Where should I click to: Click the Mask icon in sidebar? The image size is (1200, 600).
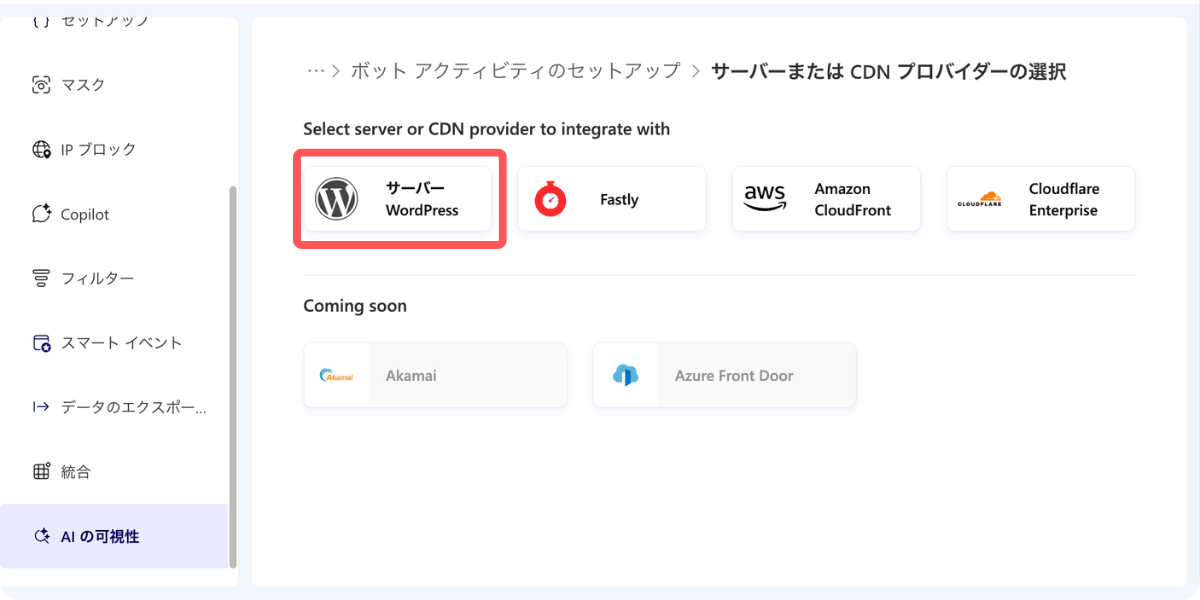(41, 85)
